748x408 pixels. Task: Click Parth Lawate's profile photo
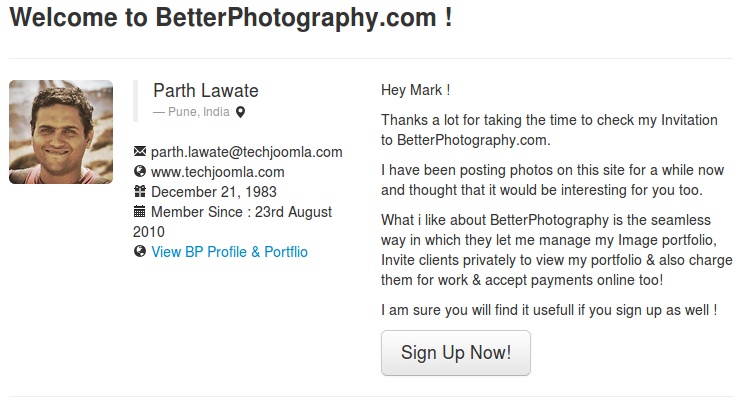point(61,132)
